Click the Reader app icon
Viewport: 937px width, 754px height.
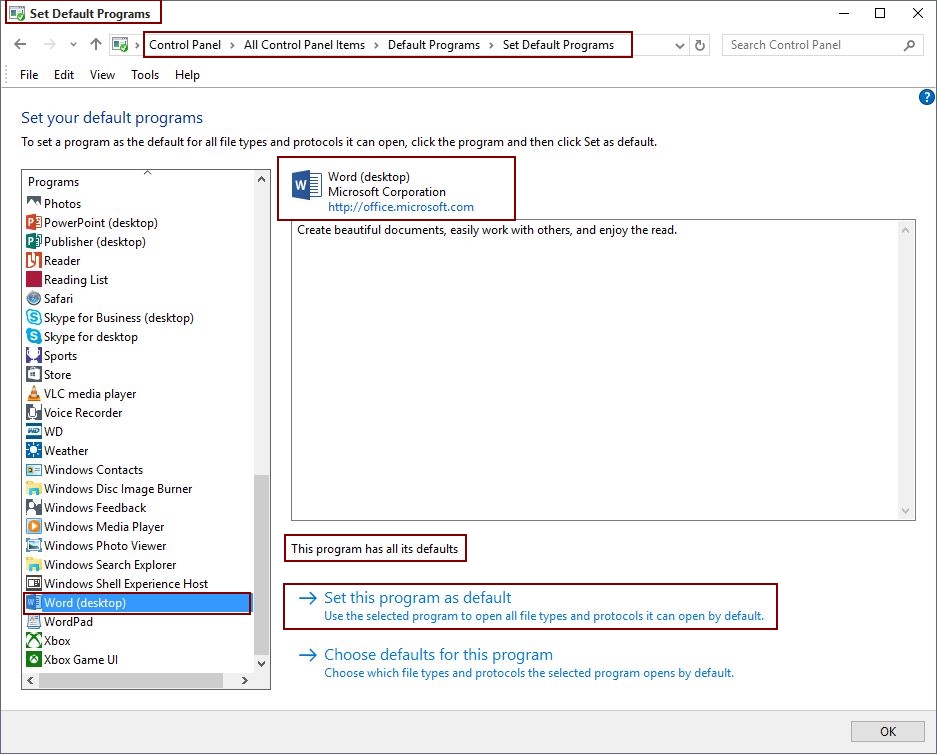(x=34, y=260)
